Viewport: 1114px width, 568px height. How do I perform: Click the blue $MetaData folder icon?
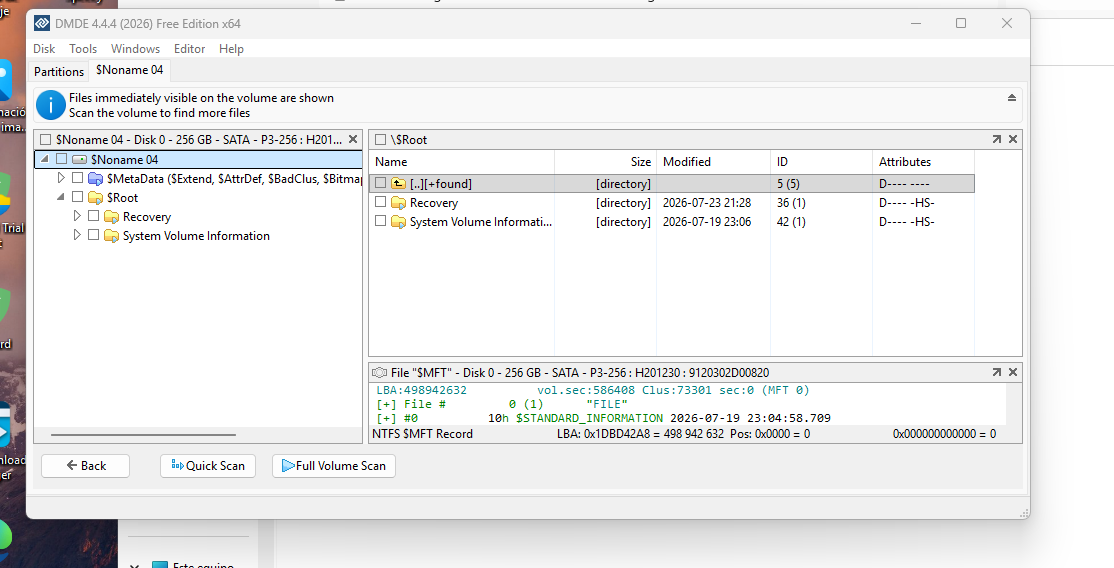95,178
